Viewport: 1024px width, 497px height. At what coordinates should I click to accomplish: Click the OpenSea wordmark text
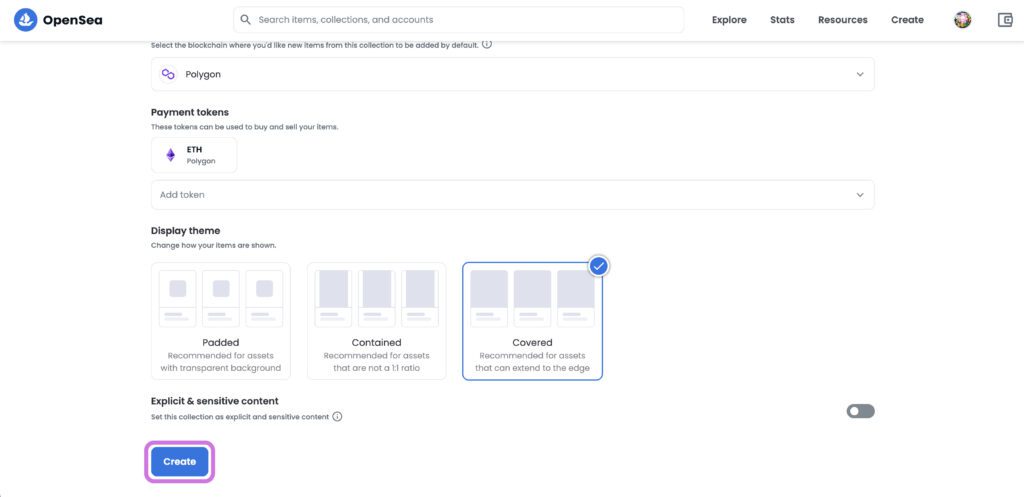(x=72, y=20)
